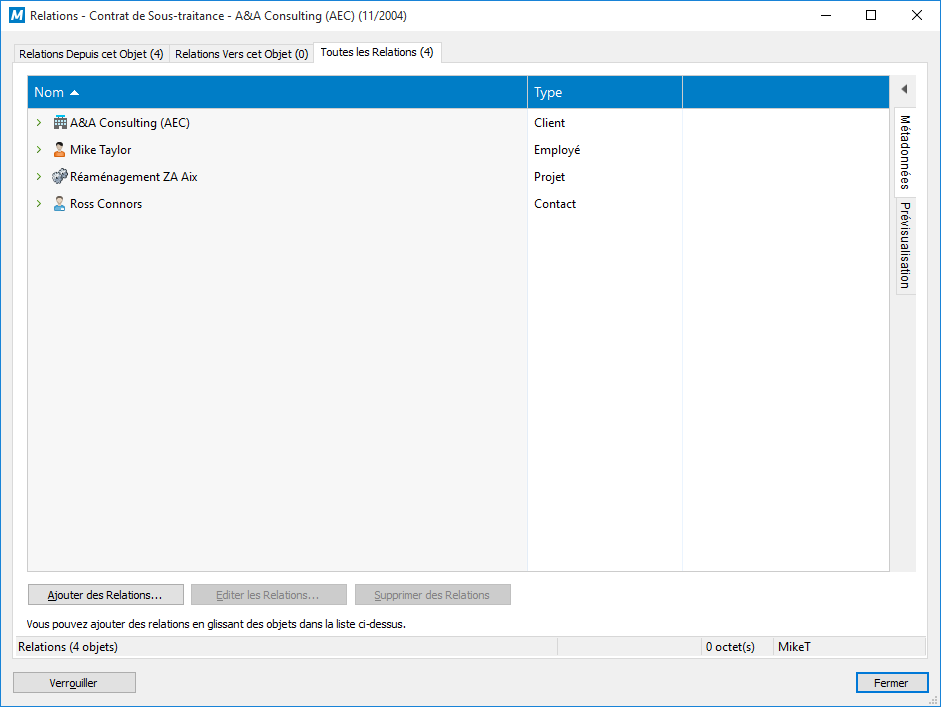Click the Réaménagement ZA Aix project icon
The image size is (941, 707).
coord(59,177)
